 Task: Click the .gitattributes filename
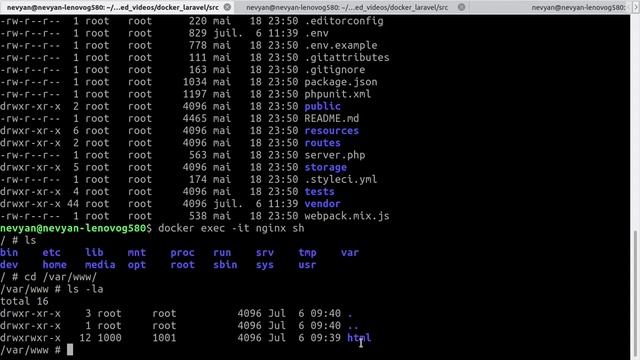click(347, 57)
